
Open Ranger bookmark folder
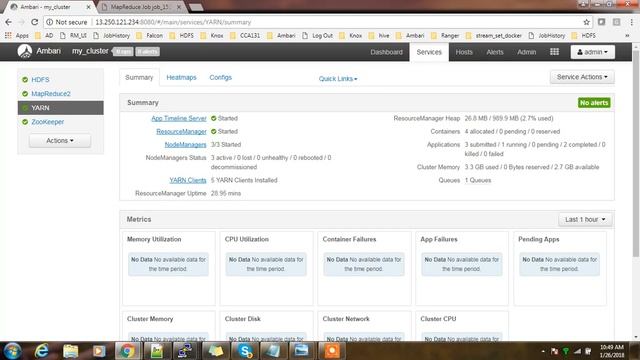point(445,36)
